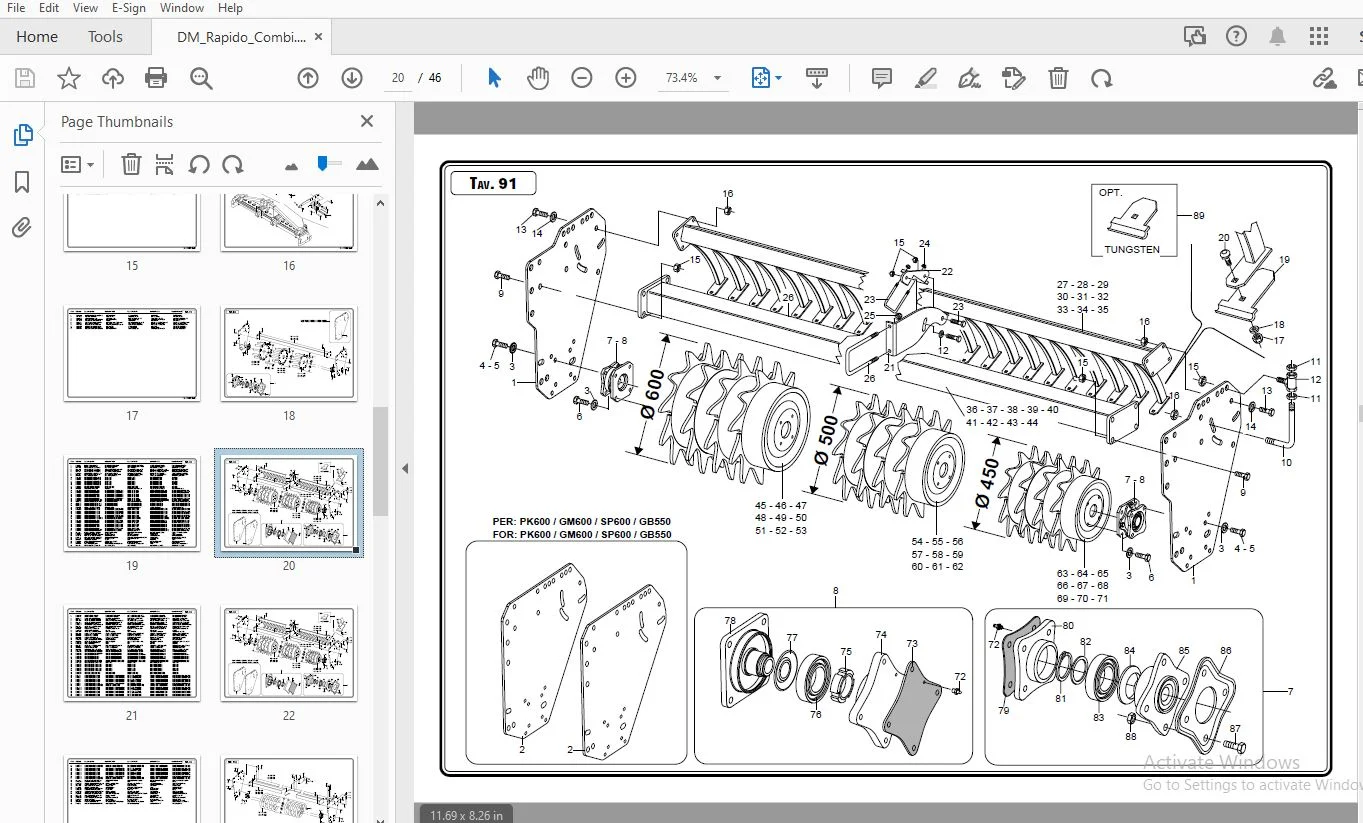
Task: Open the File menu
Action: (16, 8)
